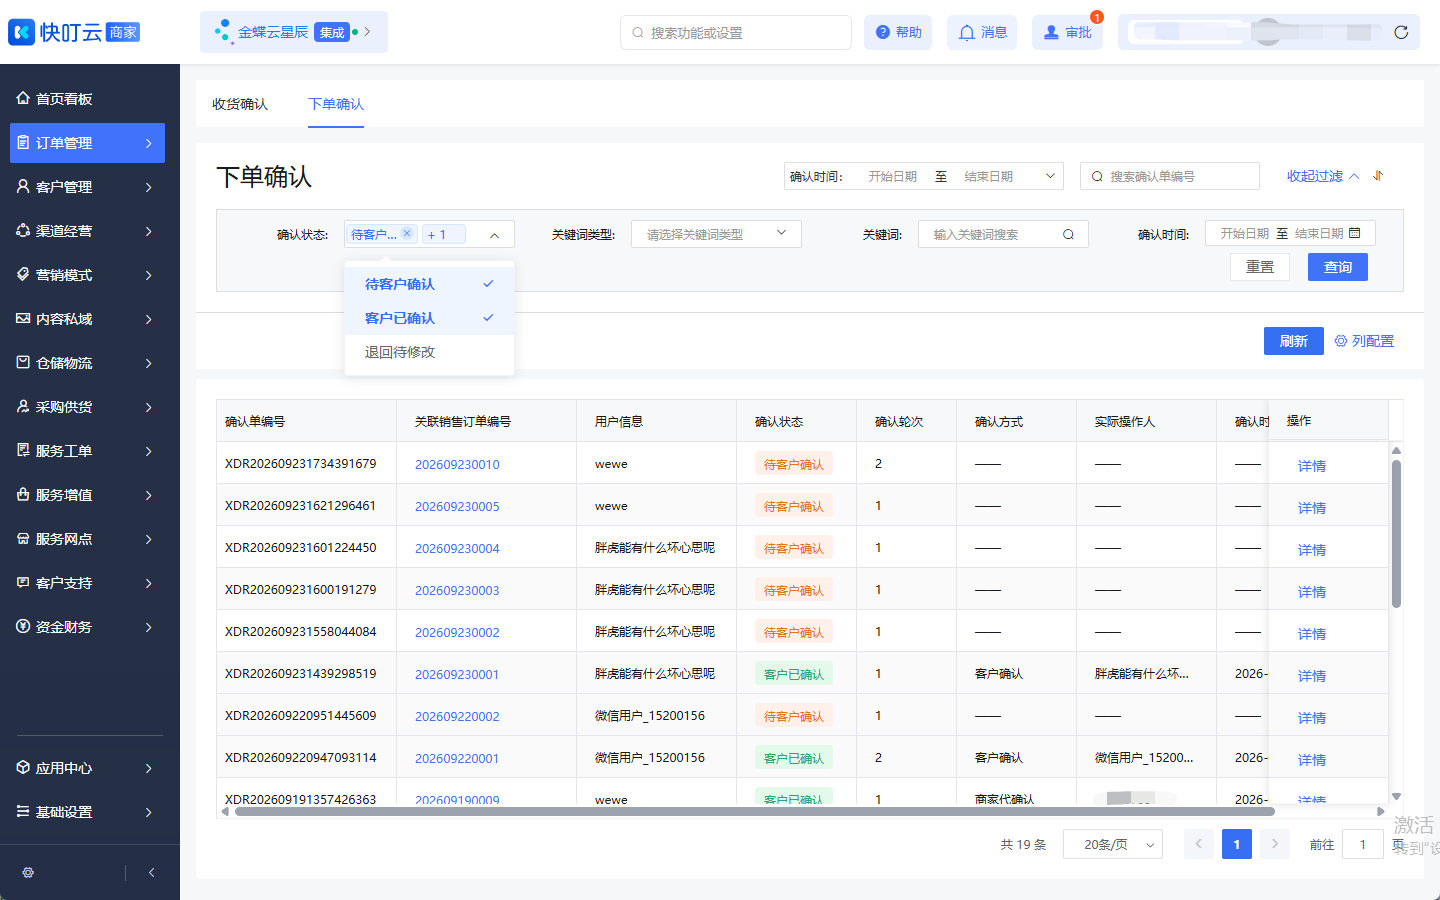Open the 20条/页 page size dropdown
This screenshot has height=900, width=1440.
click(1112, 845)
